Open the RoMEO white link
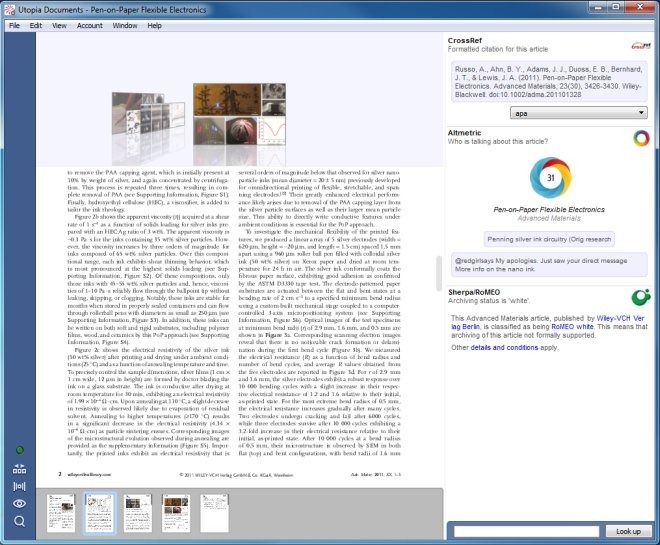The image size is (660, 545). click(572, 327)
